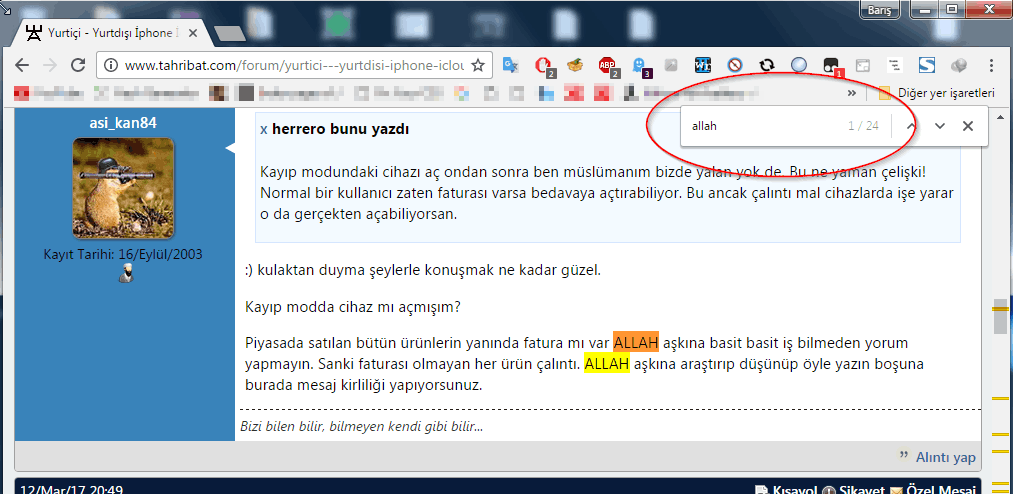This screenshot has width=1013, height=494.
Task: Click the Google Translate extension icon
Action: click(512, 66)
